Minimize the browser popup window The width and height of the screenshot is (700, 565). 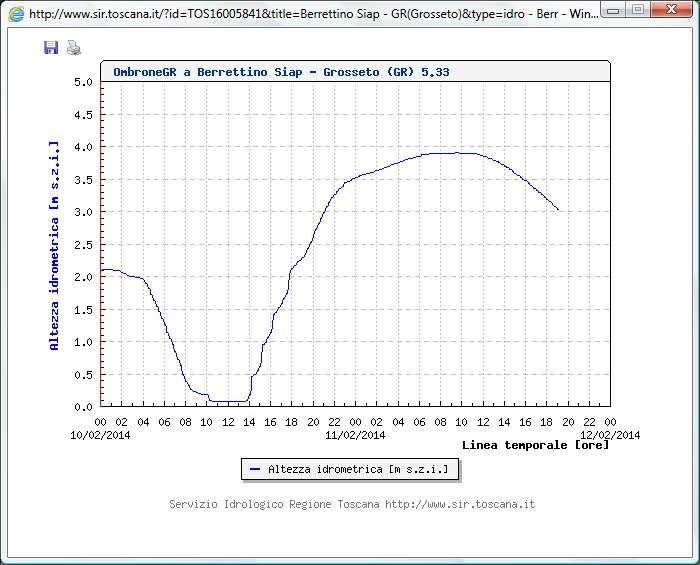613,10
